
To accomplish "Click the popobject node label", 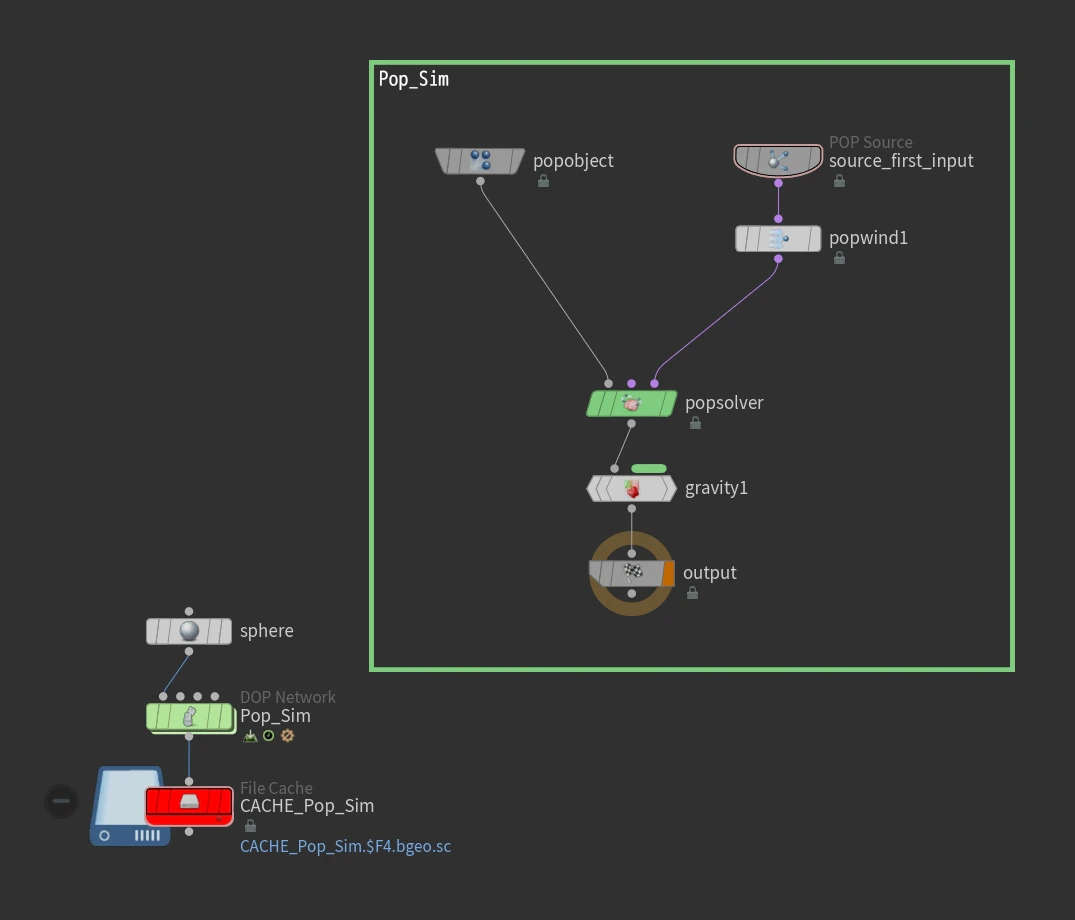I will tap(573, 161).
